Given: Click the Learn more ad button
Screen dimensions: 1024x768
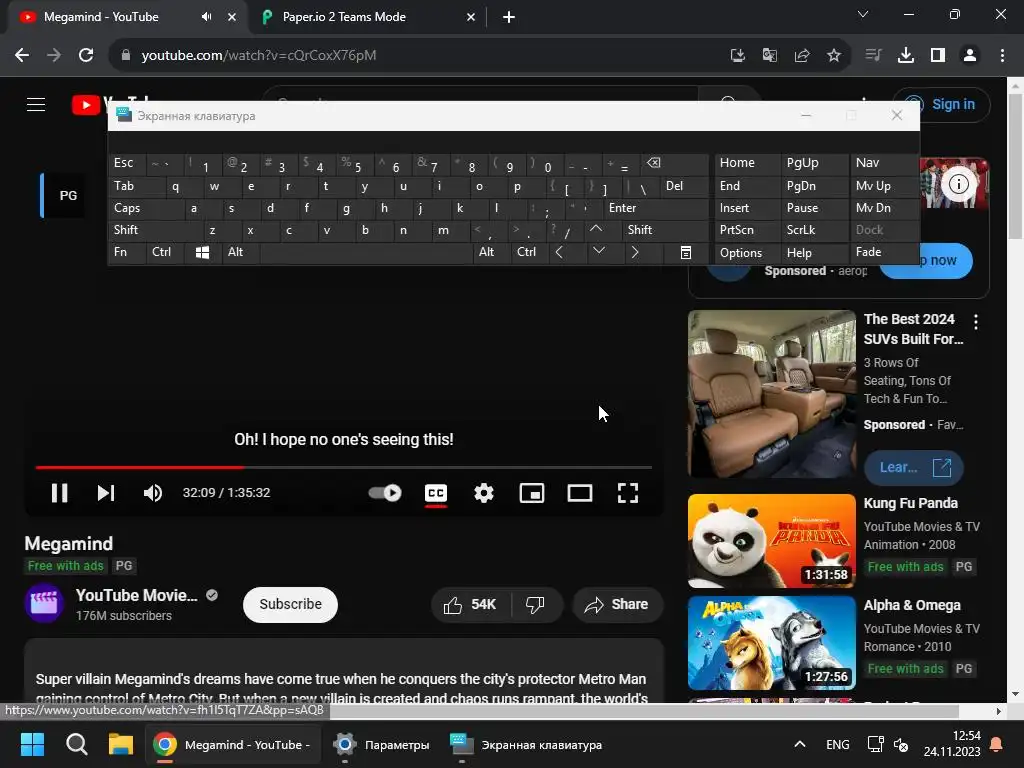Looking at the screenshot, I should coord(913,468).
